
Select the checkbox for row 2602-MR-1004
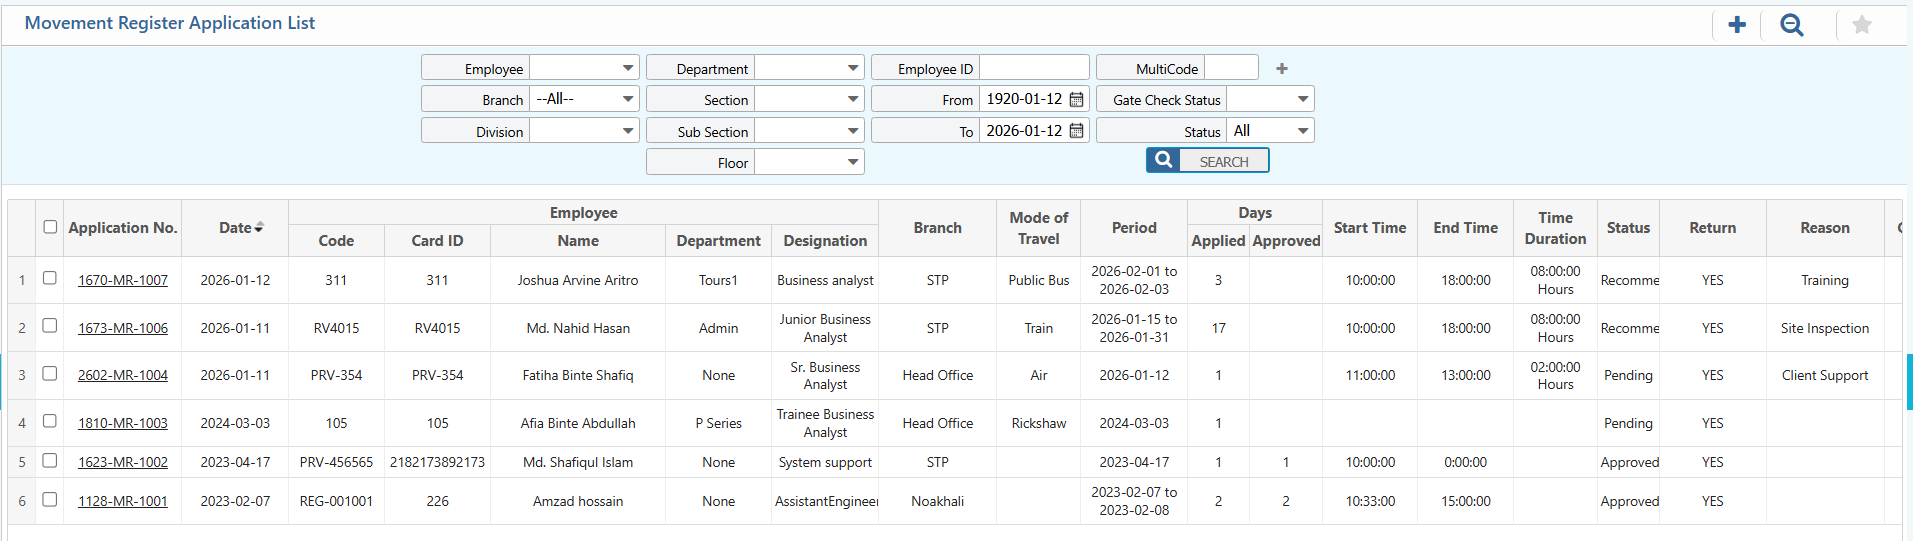[50, 374]
